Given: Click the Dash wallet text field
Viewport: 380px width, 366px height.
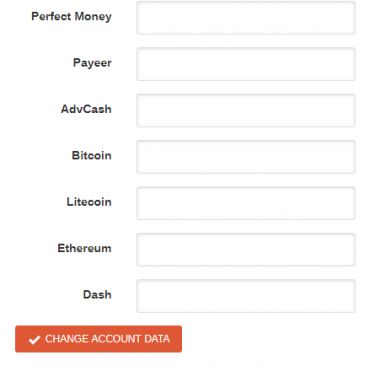Looking at the screenshot, I should [246, 296].
